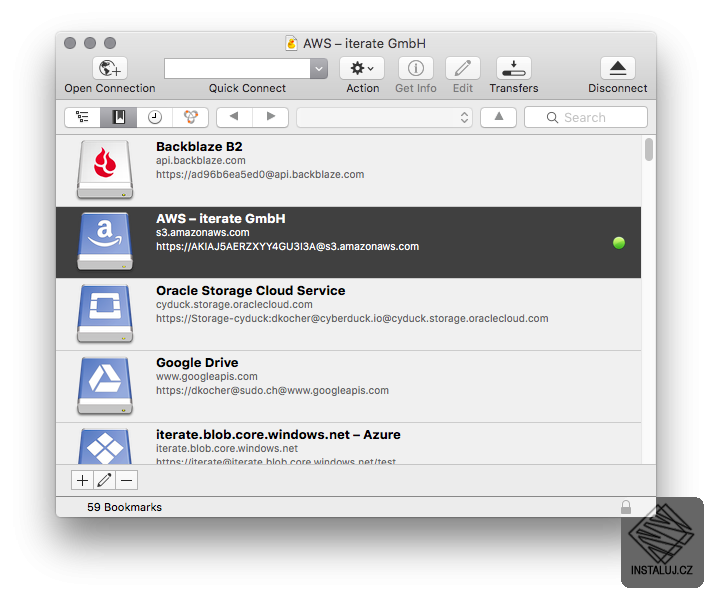Select the Backblaze B2 bookmark title
This screenshot has width=712, height=597.
(x=199, y=147)
